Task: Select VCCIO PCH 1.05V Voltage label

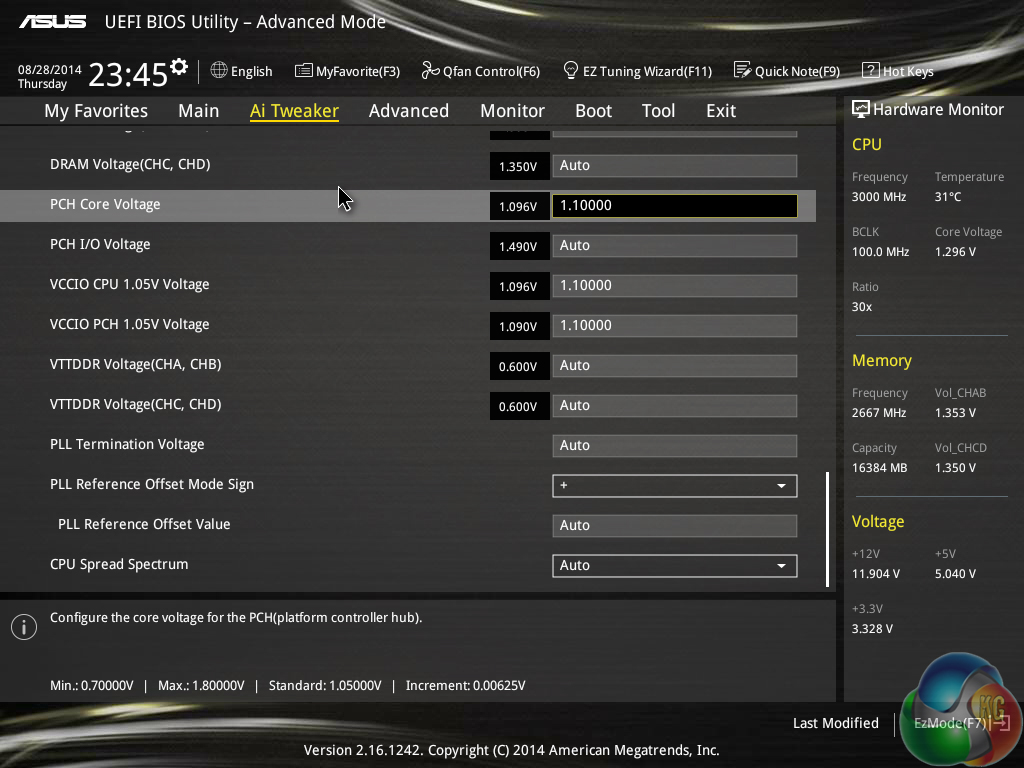Action: (x=130, y=324)
